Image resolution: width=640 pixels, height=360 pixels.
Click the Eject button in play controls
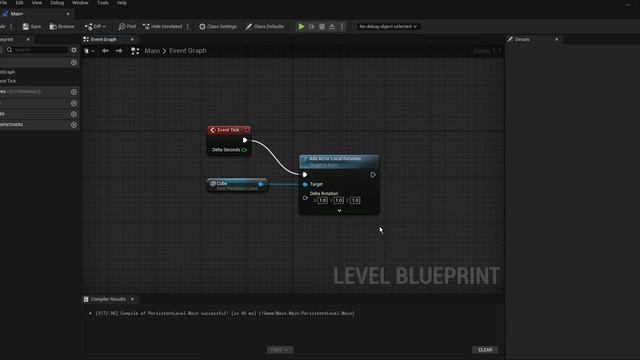click(332, 27)
